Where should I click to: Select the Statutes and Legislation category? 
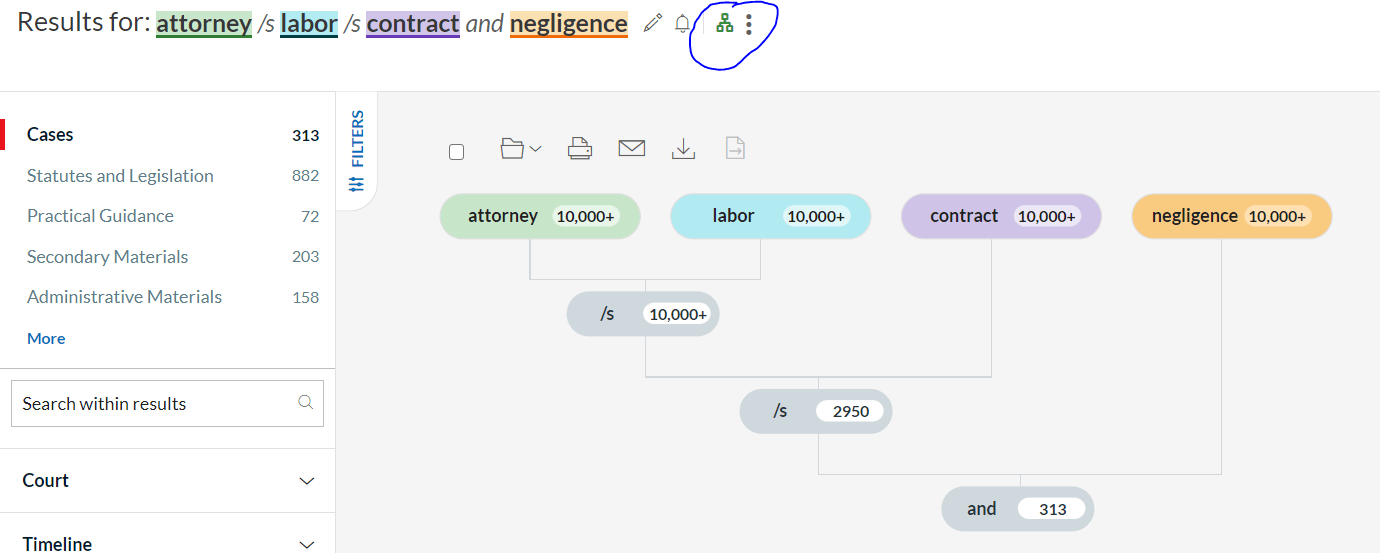click(x=120, y=176)
